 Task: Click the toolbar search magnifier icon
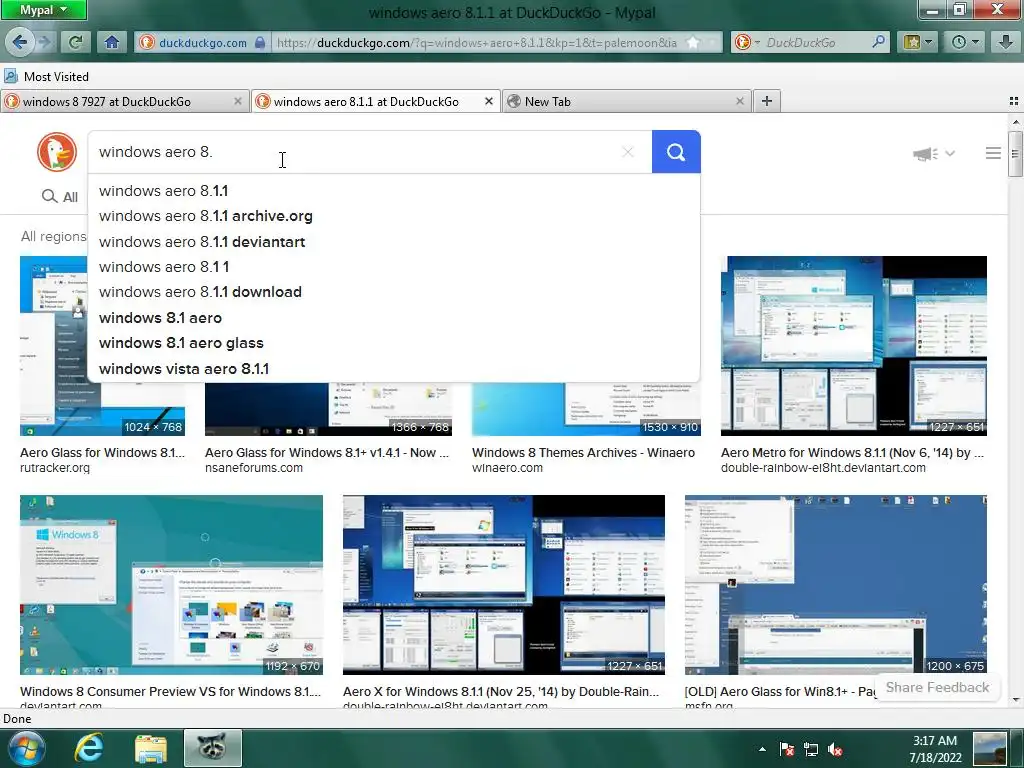[x=879, y=42]
